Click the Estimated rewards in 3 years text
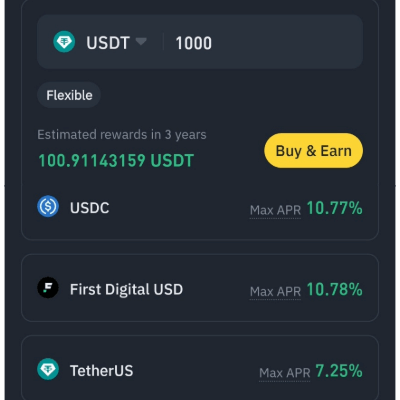 click(x=122, y=135)
